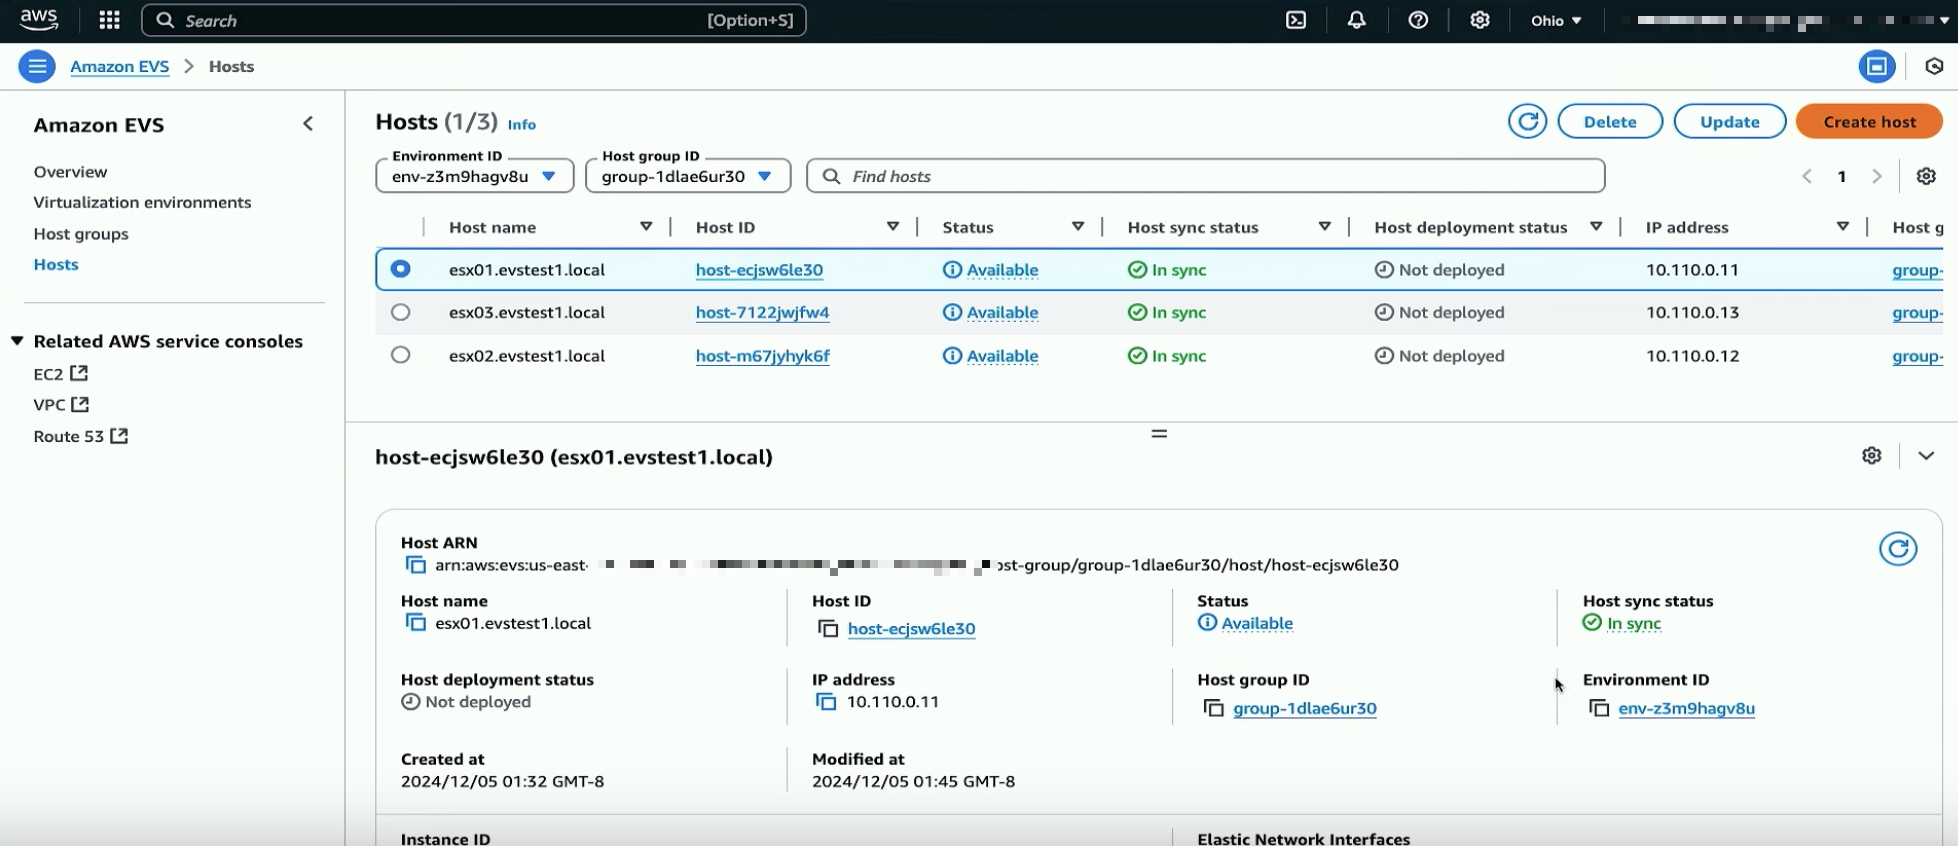Open the blue side panel icon

[1877, 66]
